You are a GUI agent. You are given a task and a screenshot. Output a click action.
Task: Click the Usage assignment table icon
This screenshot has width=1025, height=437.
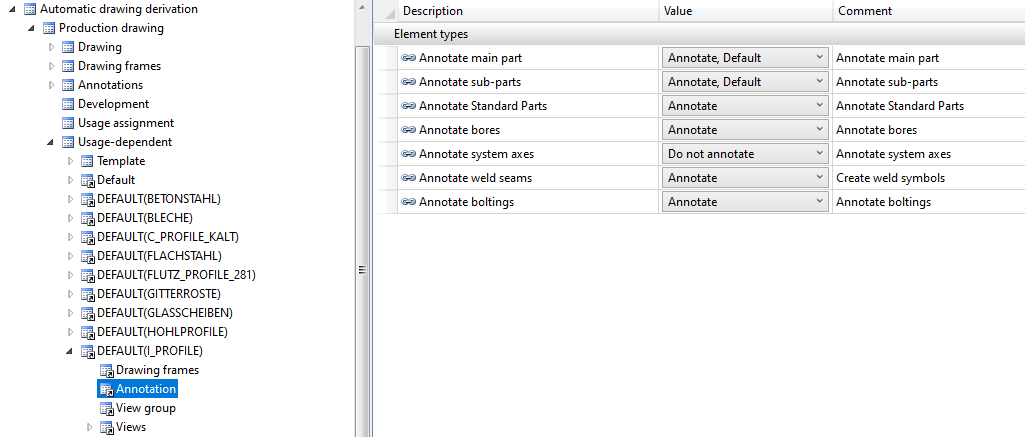(68, 123)
